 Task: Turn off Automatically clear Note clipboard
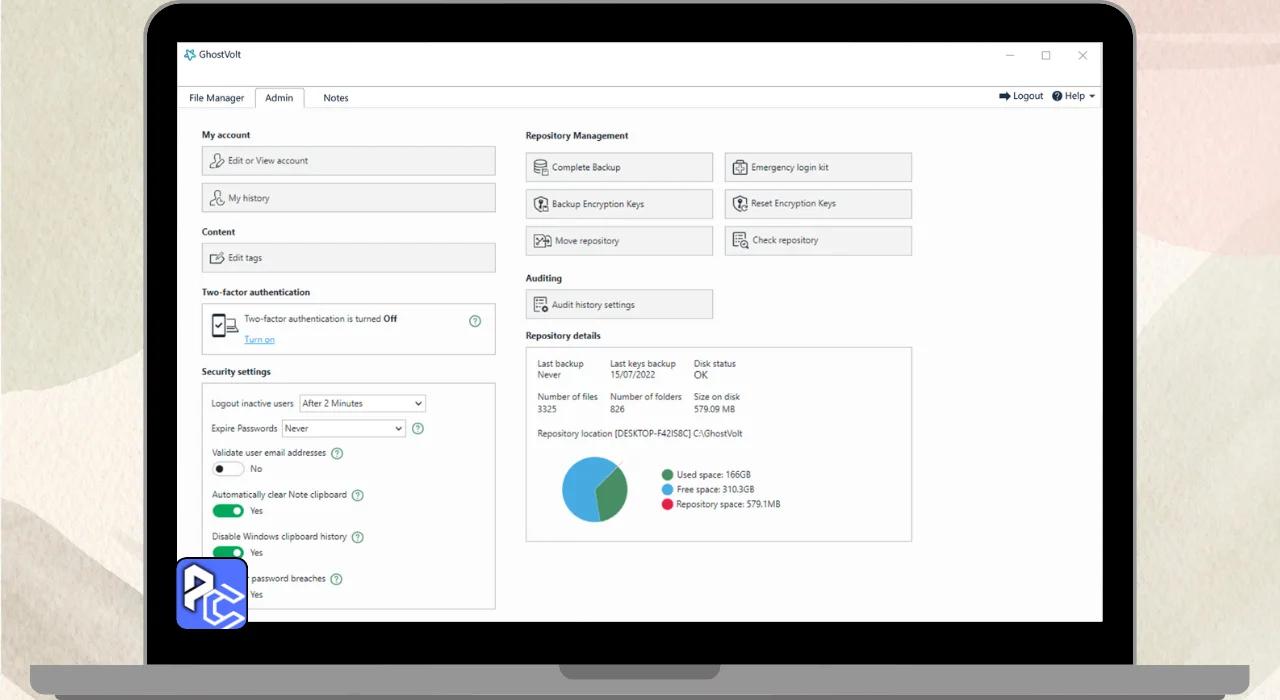[x=228, y=511]
